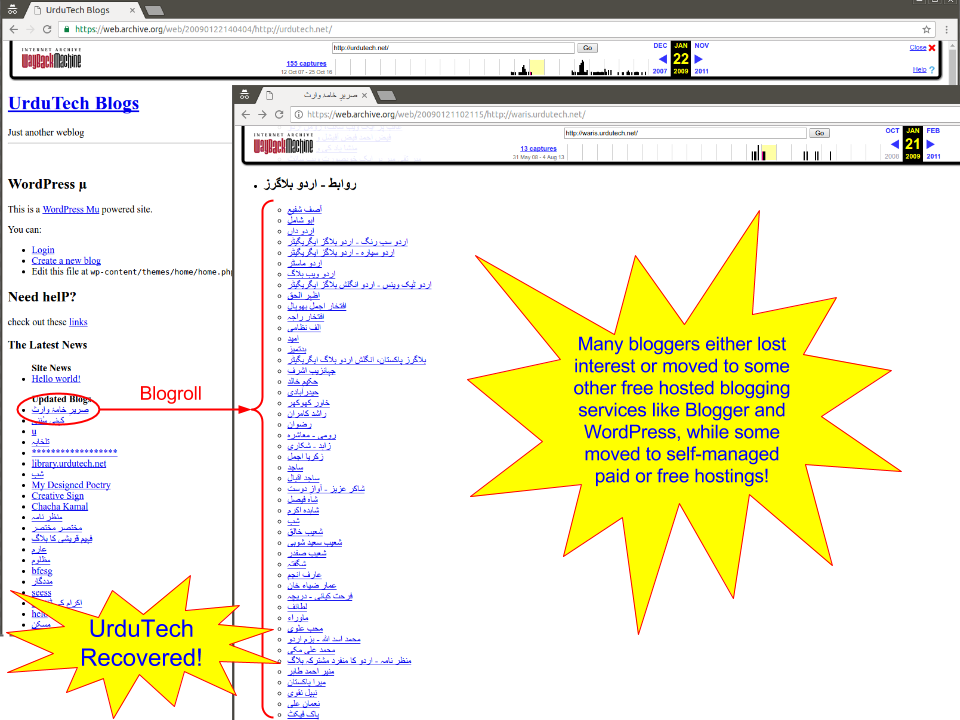The image size is (960, 720).
Task: Reload the UrduTech Blogs page
Action: tap(47, 29)
